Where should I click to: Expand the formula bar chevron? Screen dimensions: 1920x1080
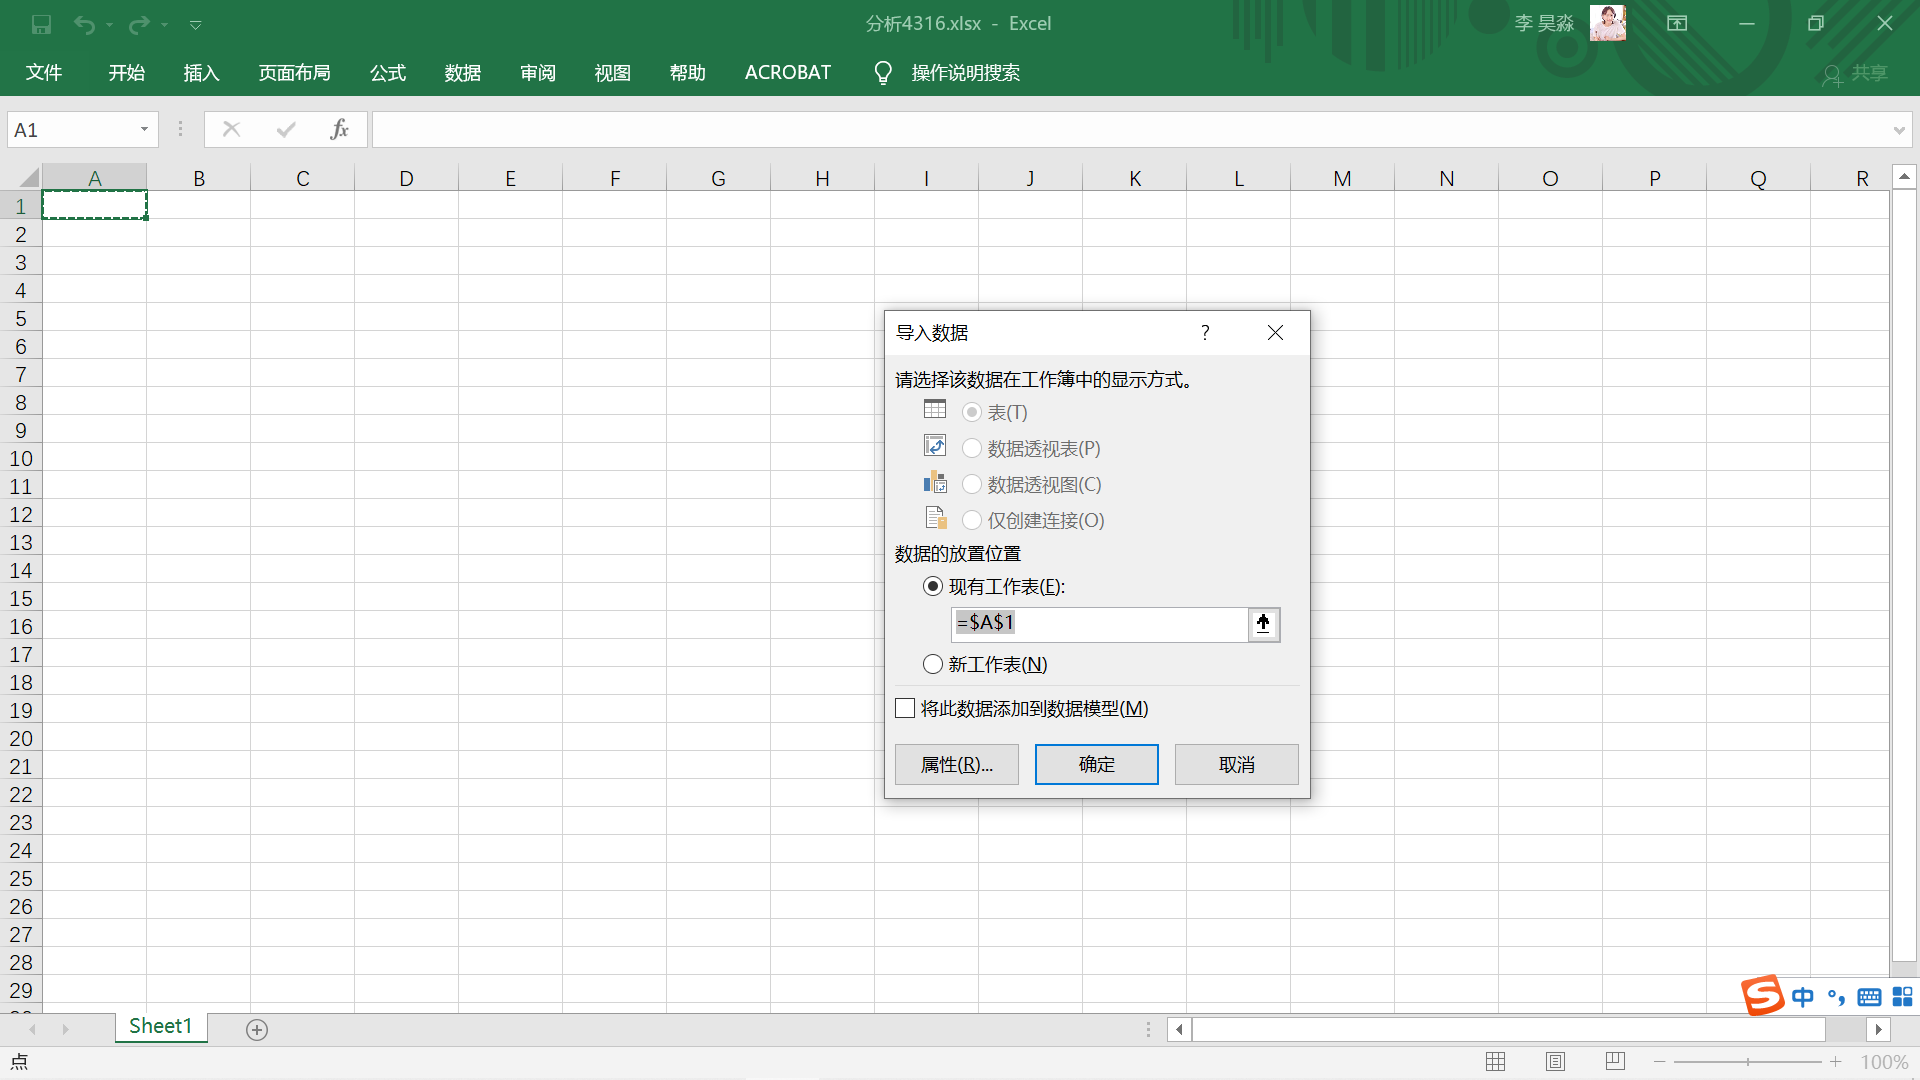(1898, 130)
